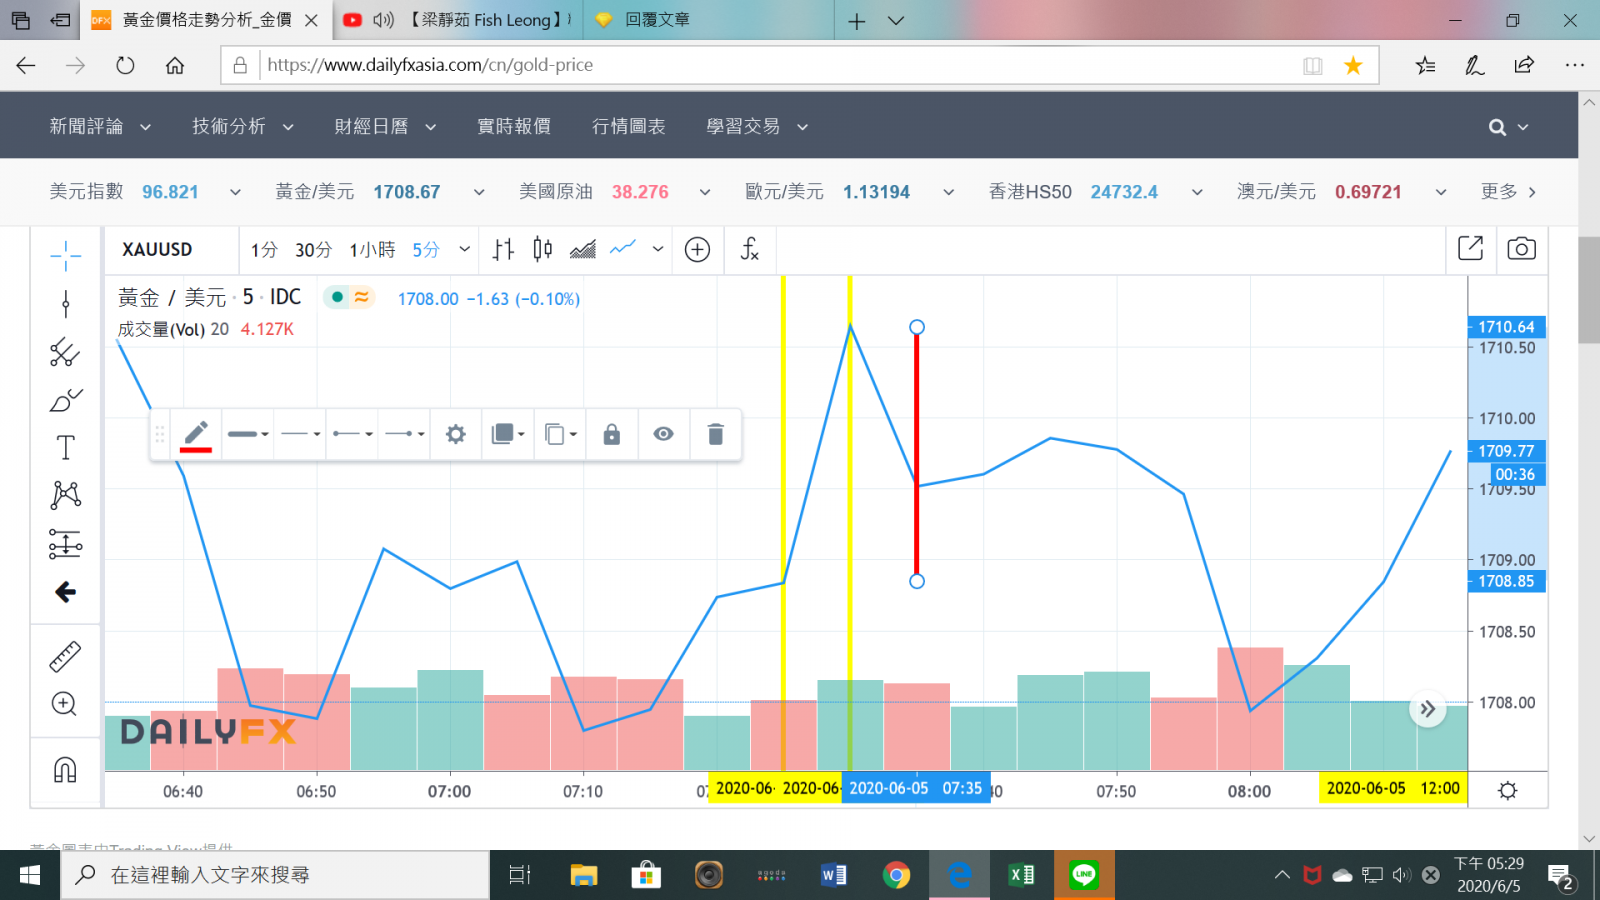Hide the selected drawing with eye icon
The height and width of the screenshot is (900, 1600).
(x=663, y=434)
